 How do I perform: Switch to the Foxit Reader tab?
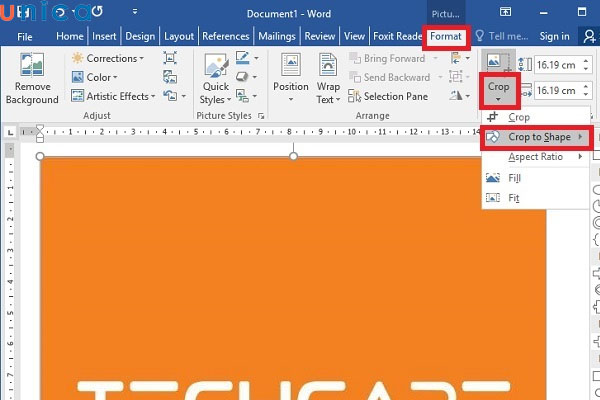click(x=397, y=36)
